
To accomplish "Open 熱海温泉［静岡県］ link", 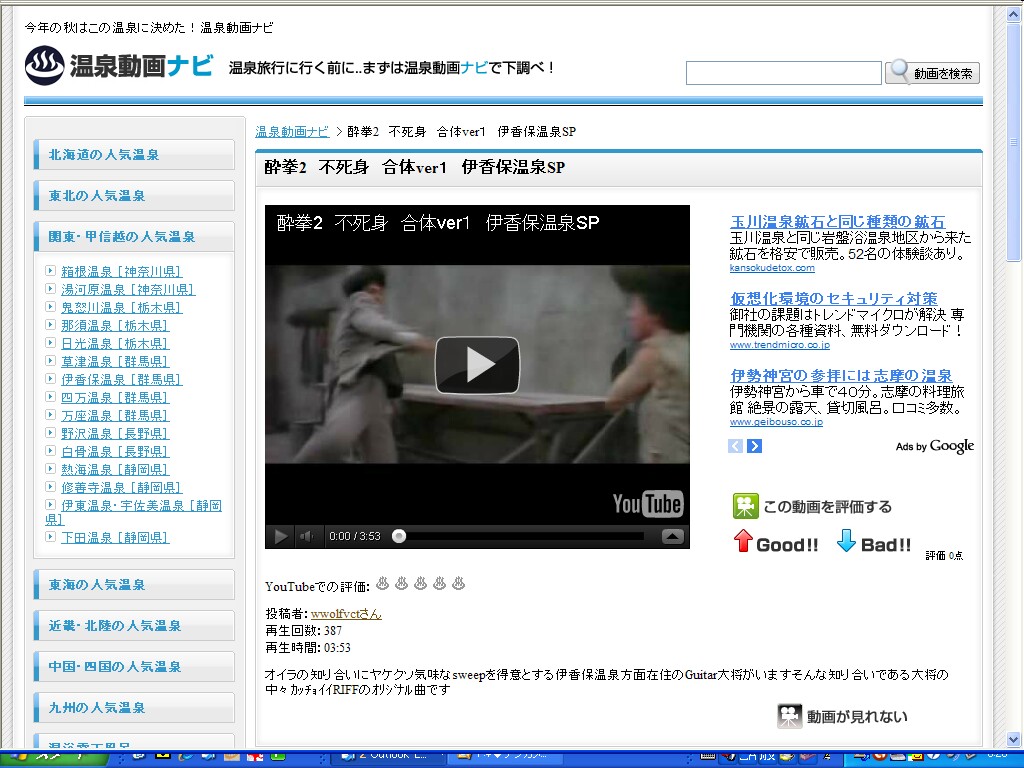I will (115, 470).
